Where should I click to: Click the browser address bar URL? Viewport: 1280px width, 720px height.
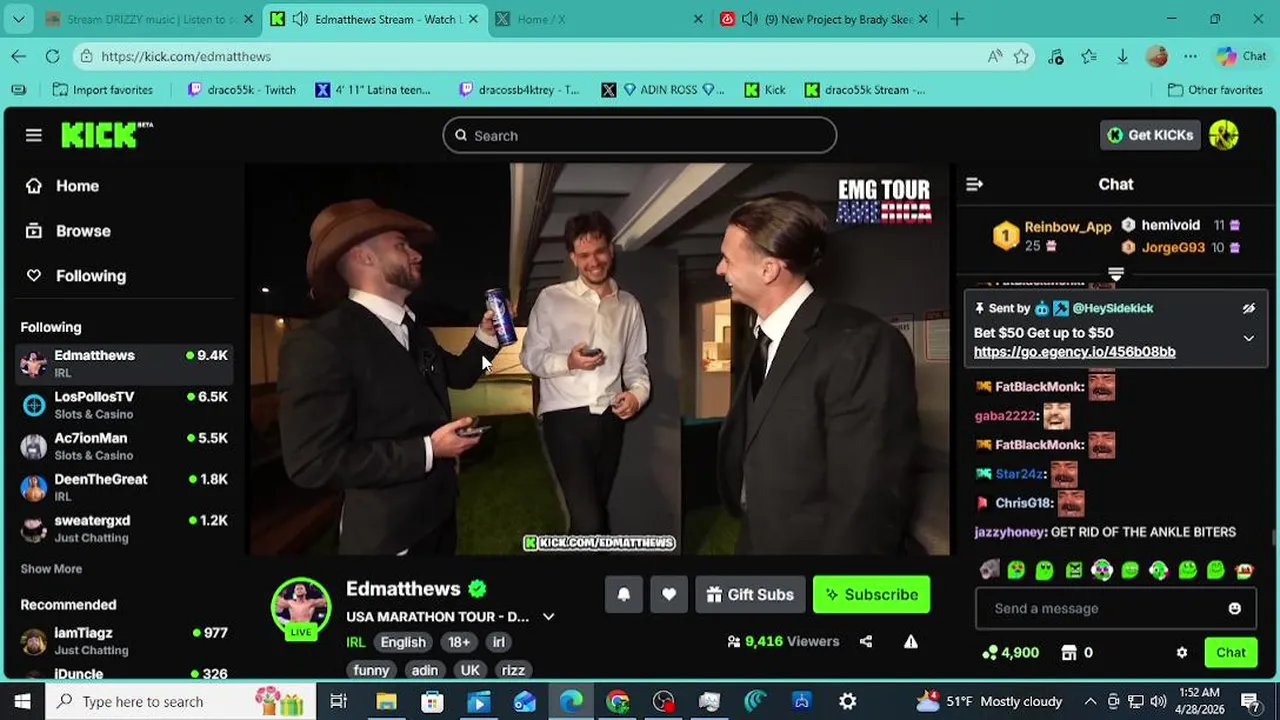coord(186,56)
